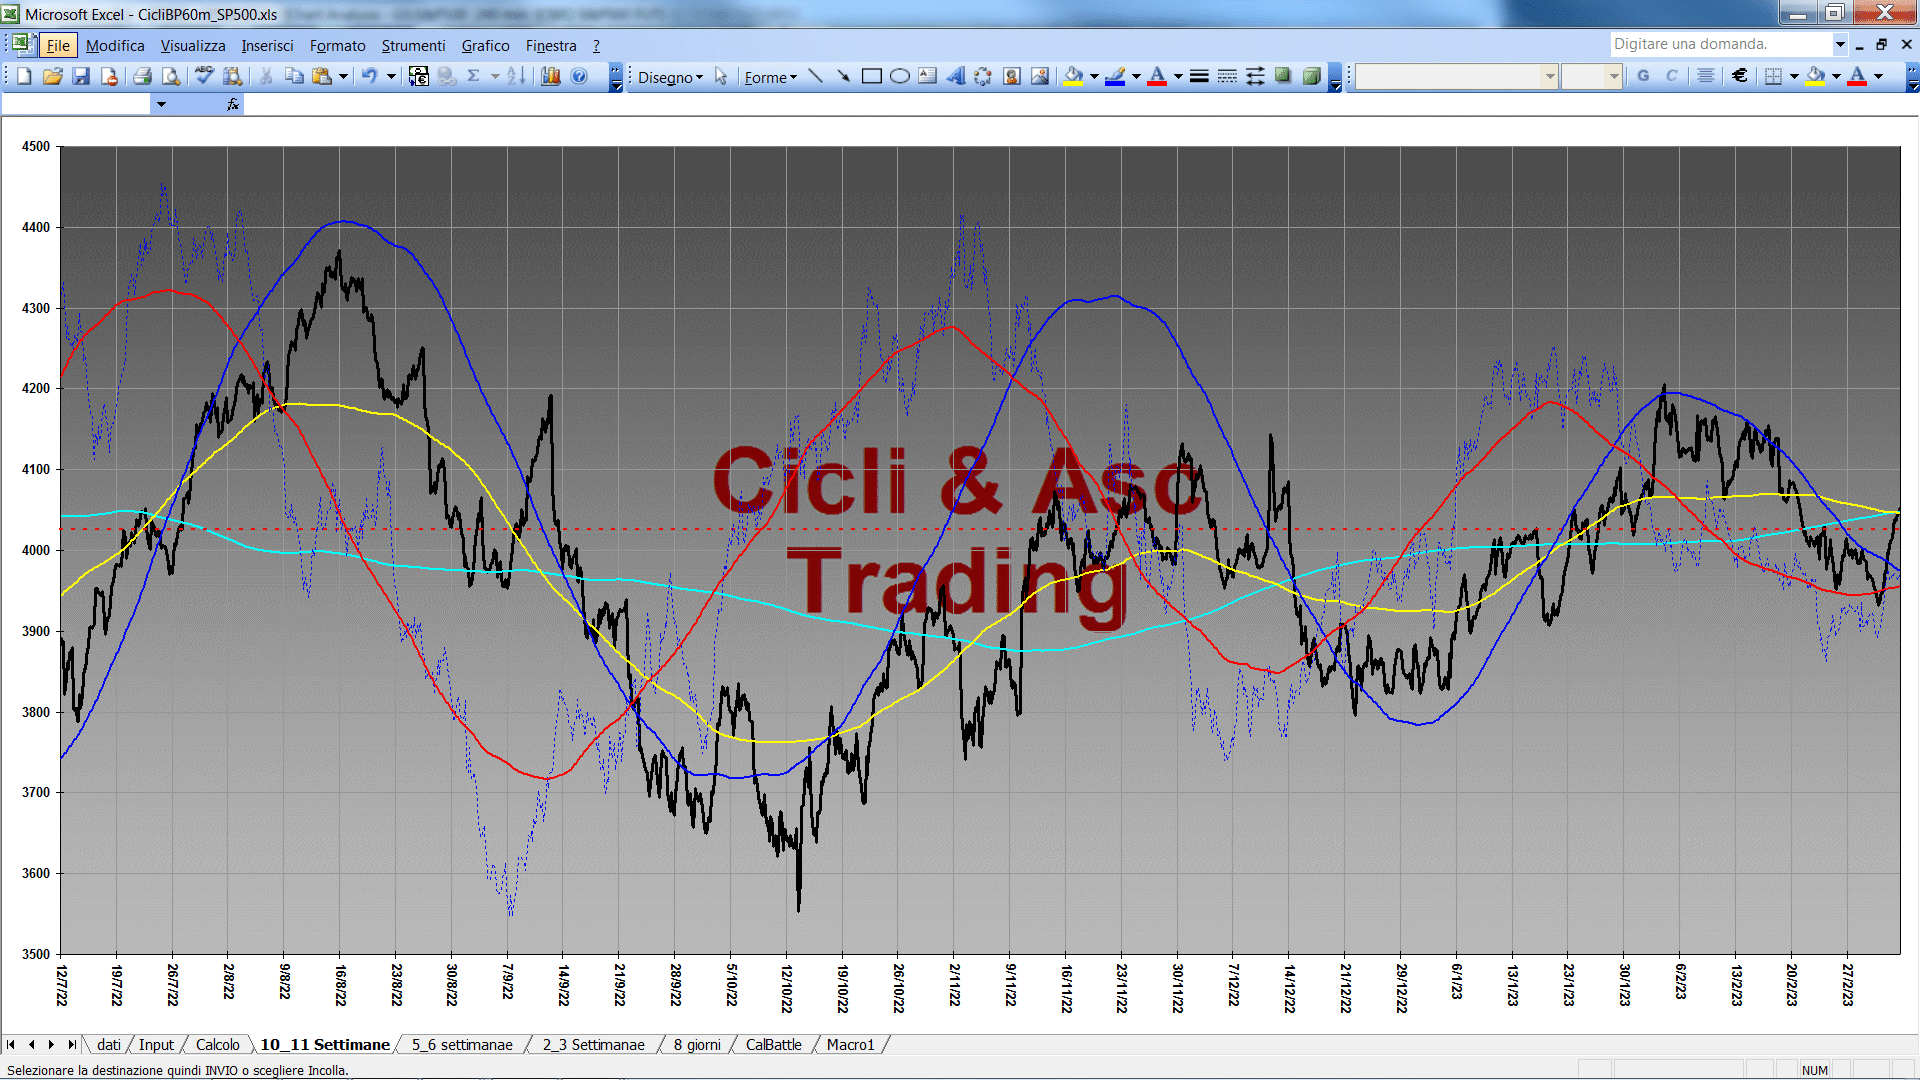The height and width of the screenshot is (1080, 1920).
Task: Run the spelling check ABC icon
Action: [204, 76]
